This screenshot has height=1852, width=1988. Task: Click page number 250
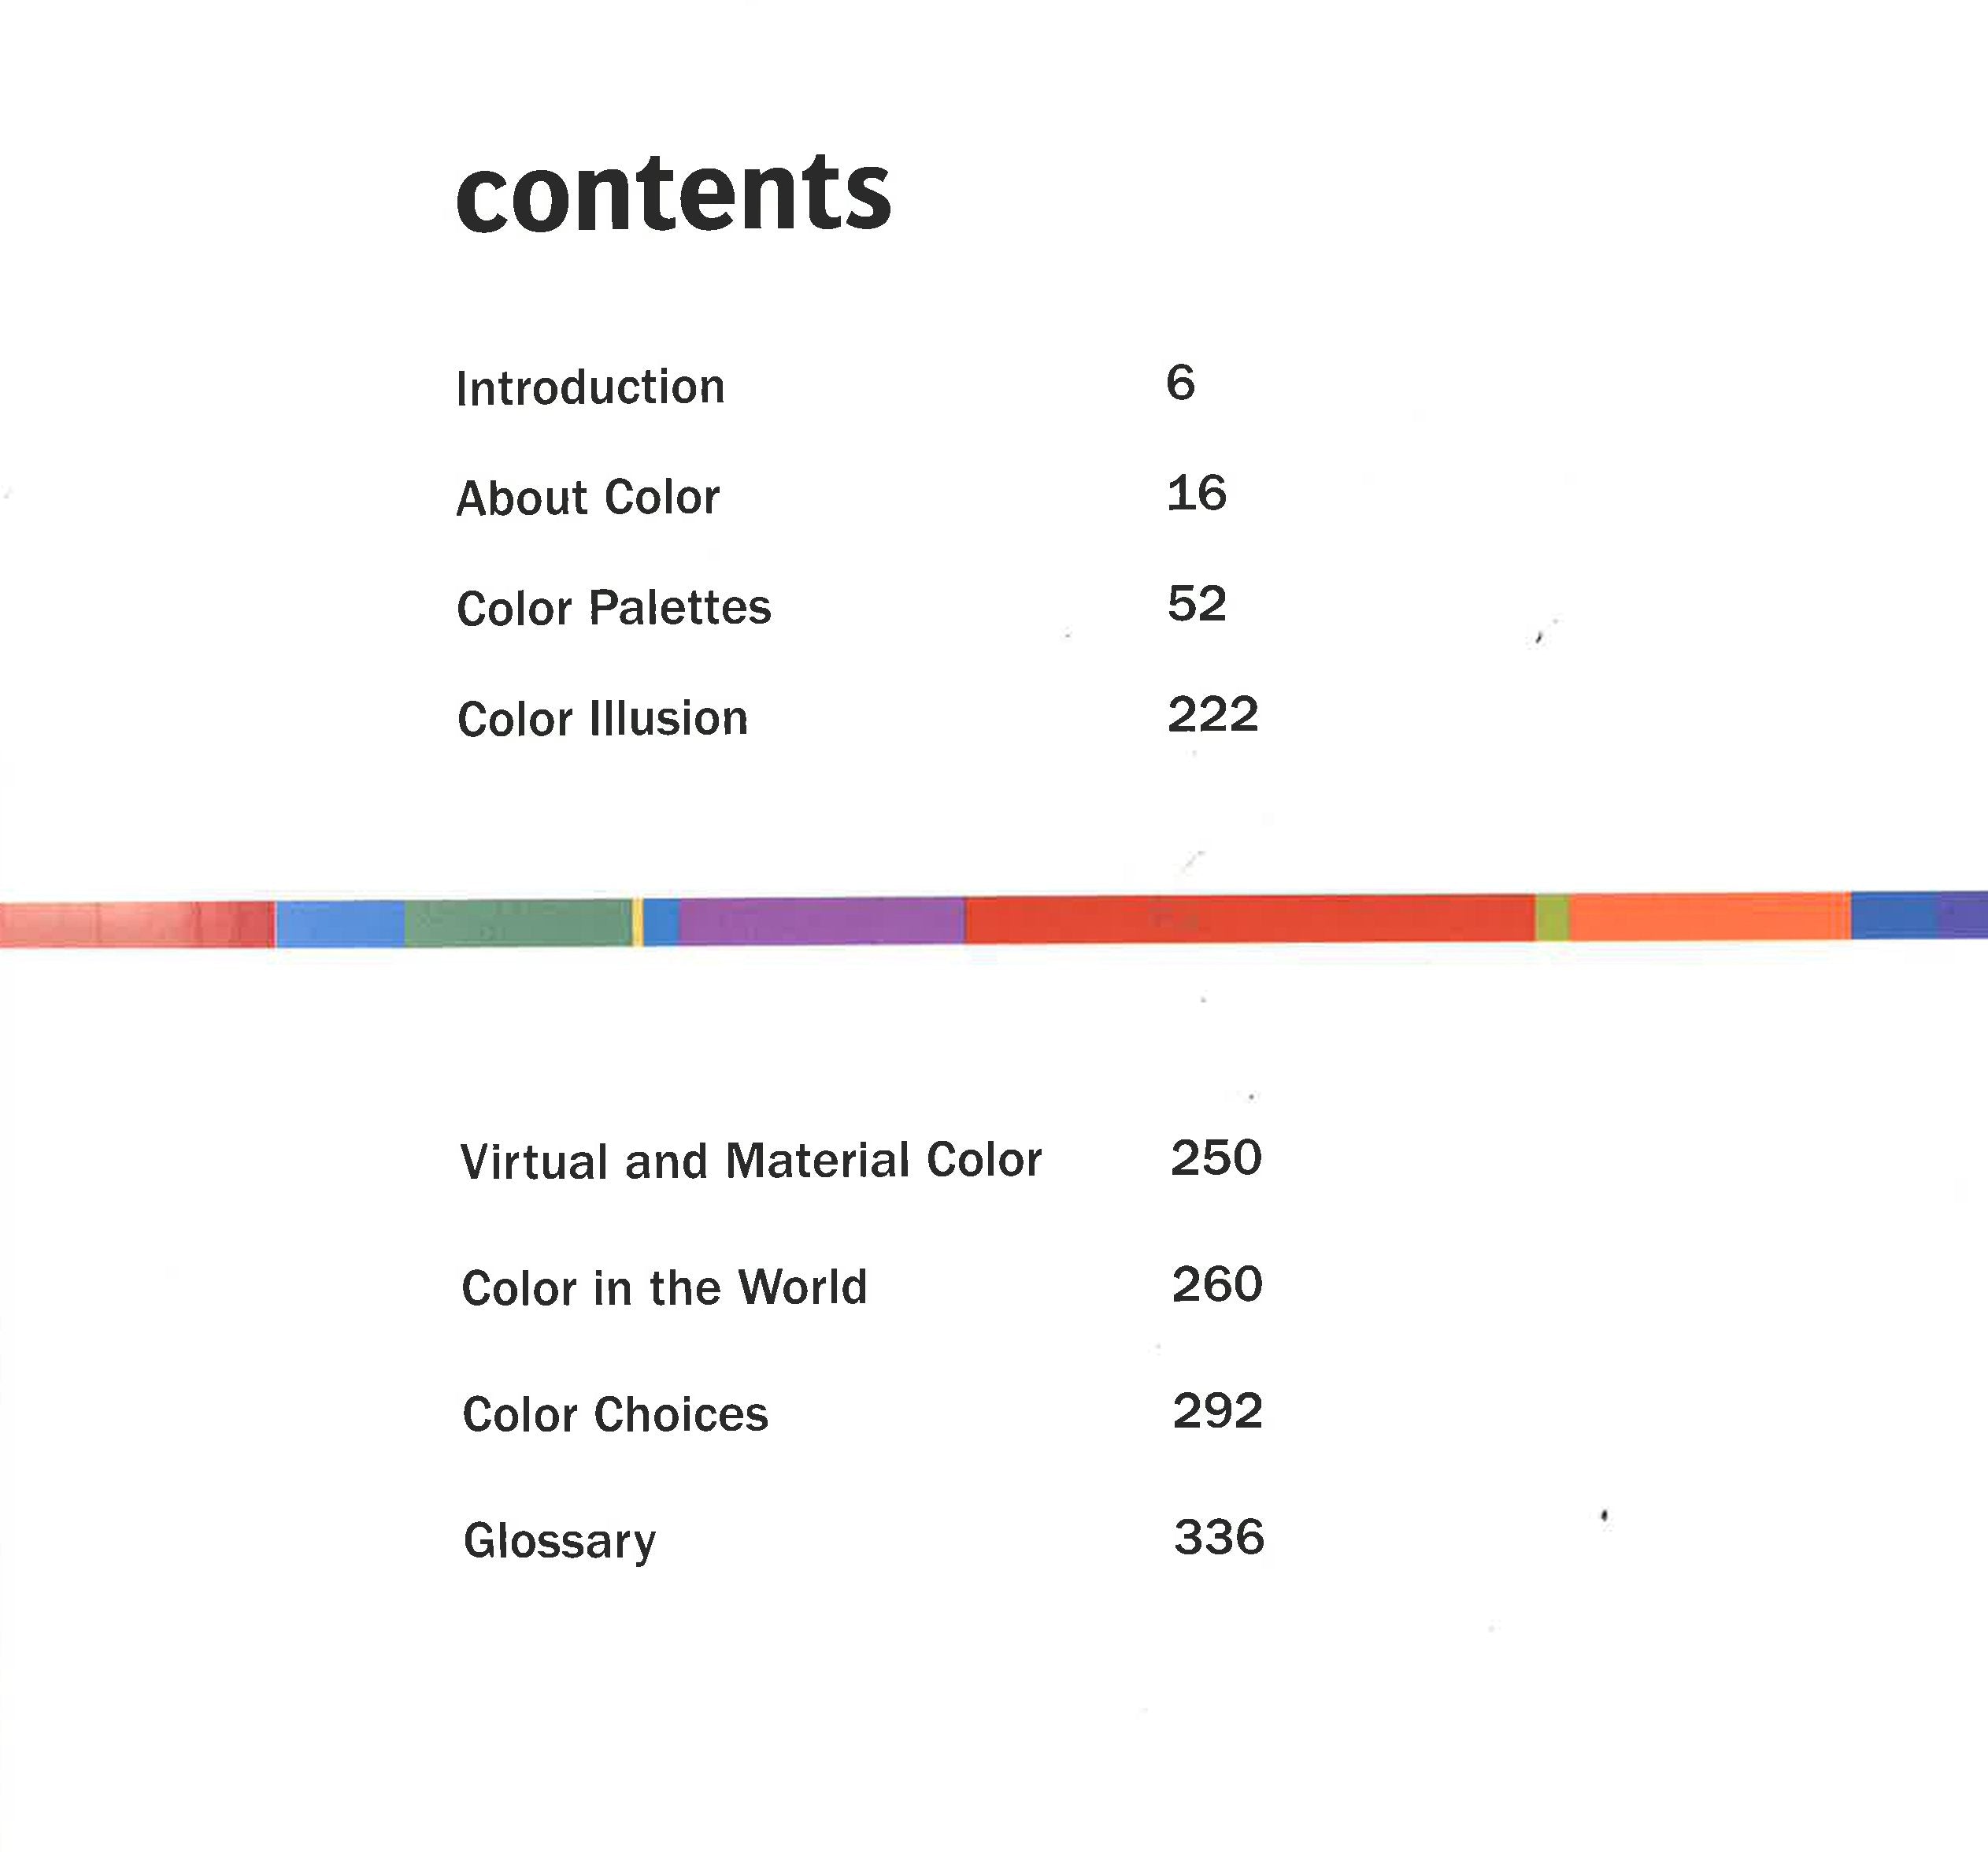click(1216, 1159)
